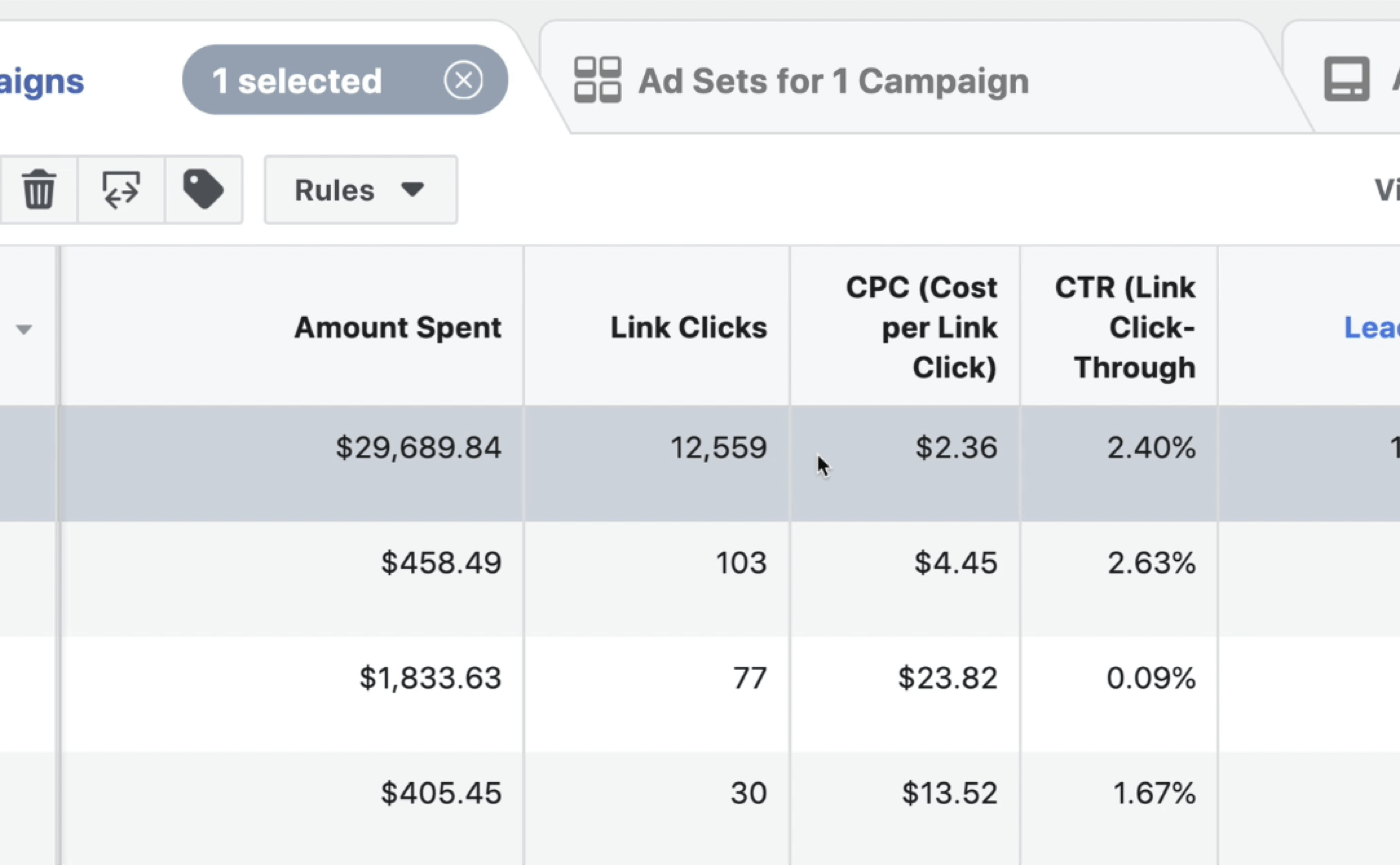Deselect campaigns via the '1 selected' X
This screenshot has width=1400, height=865.
click(x=463, y=80)
